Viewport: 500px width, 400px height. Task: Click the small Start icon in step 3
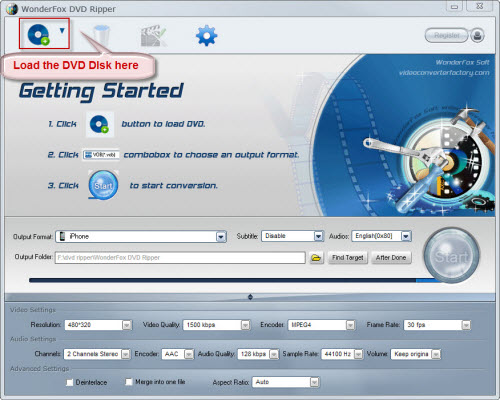[x=103, y=185]
